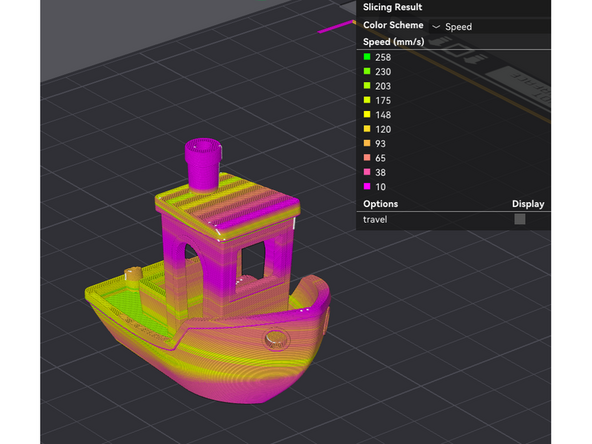Click the Benchy boat smokestack

(x=203, y=164)
